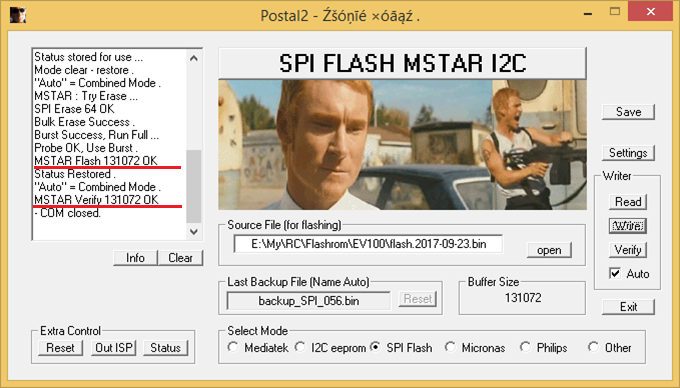Click the log scroll down arrow
The width and height of the screenshot is (680, 388).
pyautogui.click(x=194, y=231)
